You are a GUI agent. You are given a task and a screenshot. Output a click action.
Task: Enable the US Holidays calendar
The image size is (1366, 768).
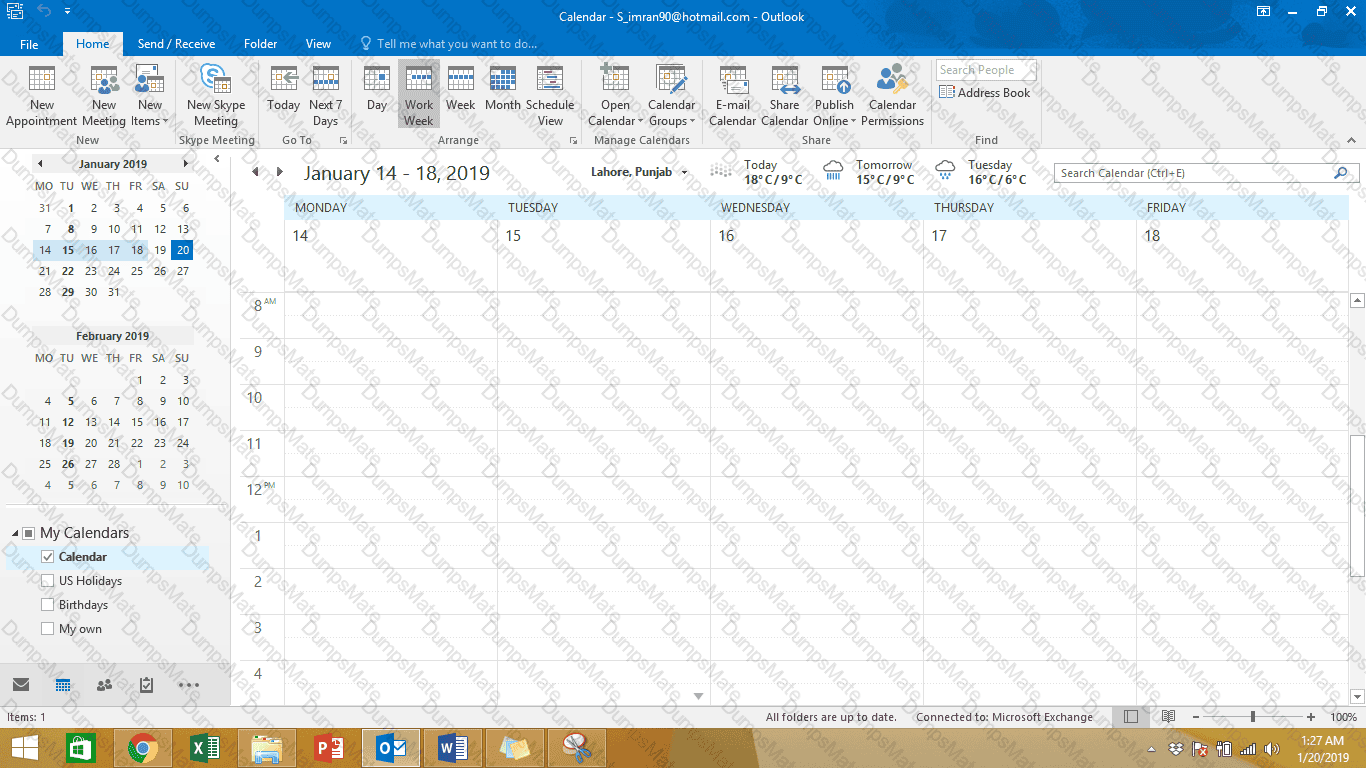pyautogui.click(x=47, y=581)
